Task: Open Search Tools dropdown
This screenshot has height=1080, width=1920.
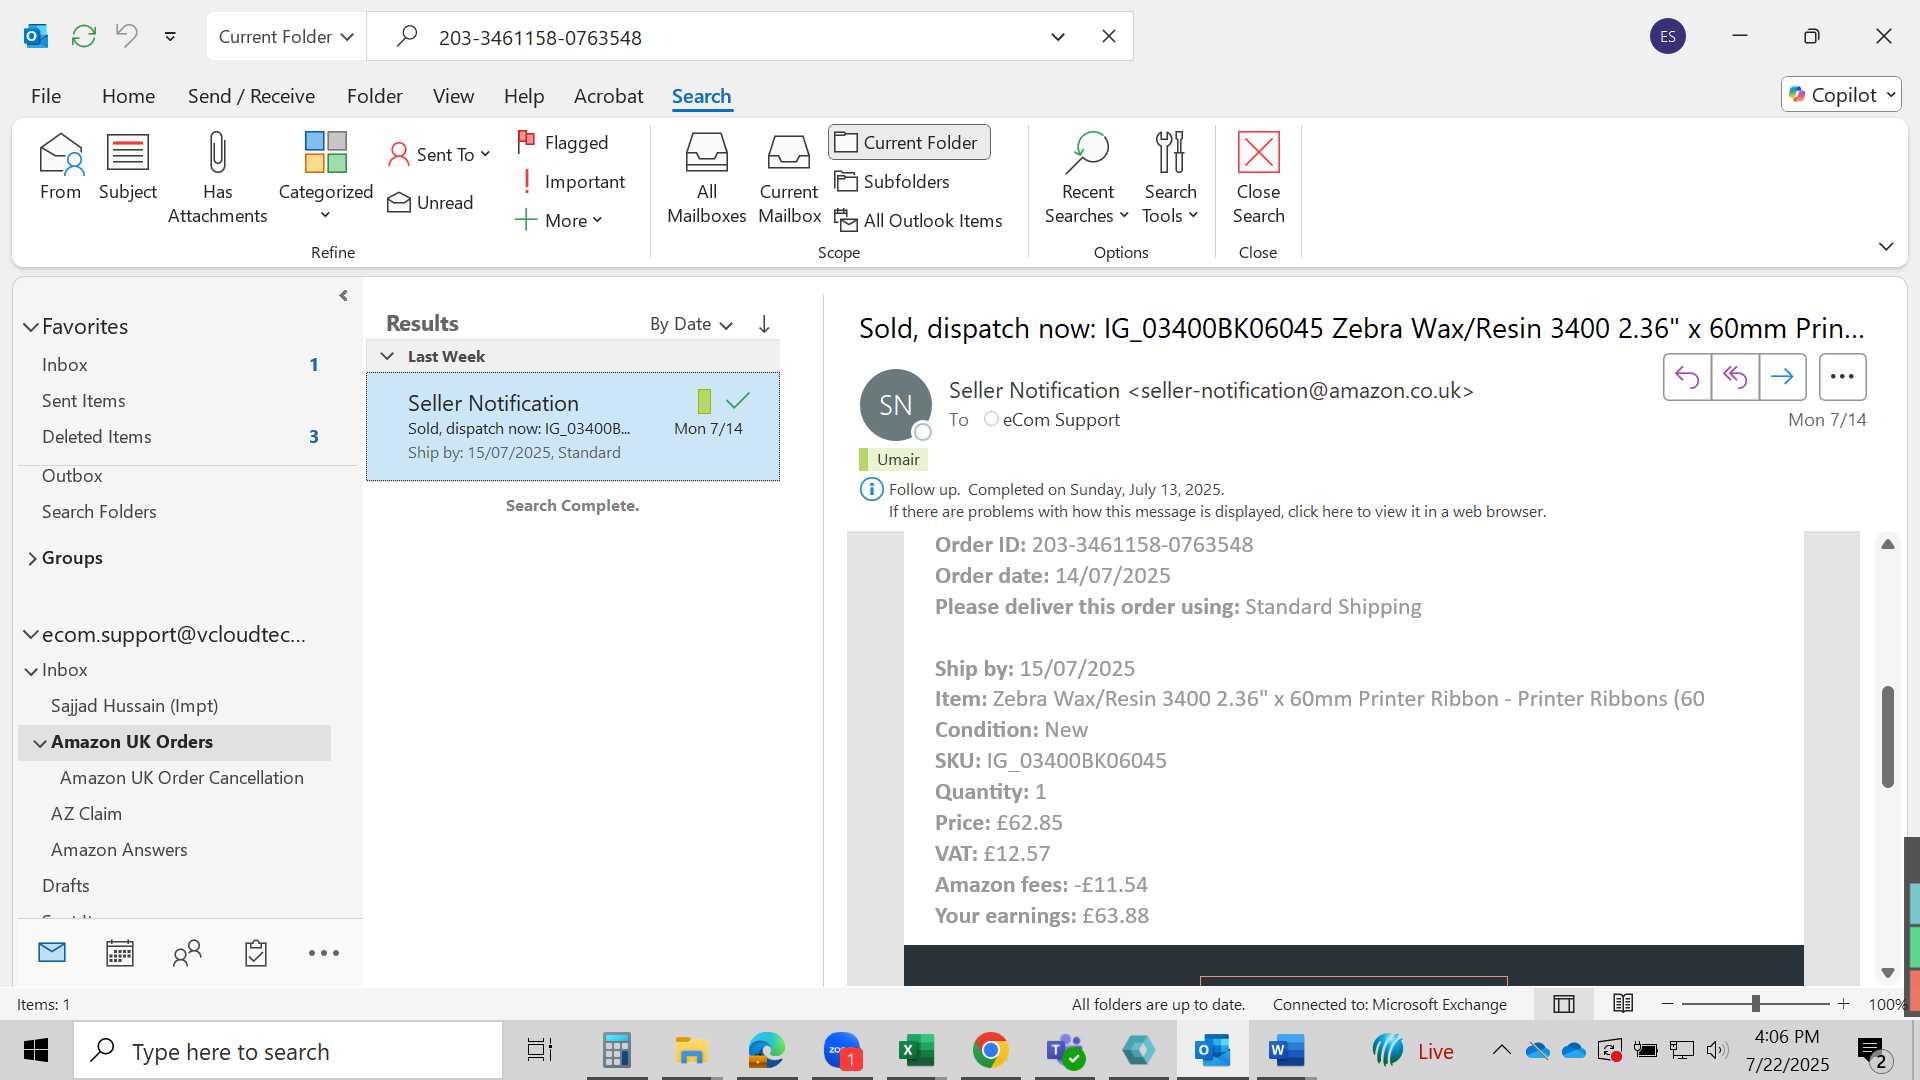Action: click(x=1170, y=178)
